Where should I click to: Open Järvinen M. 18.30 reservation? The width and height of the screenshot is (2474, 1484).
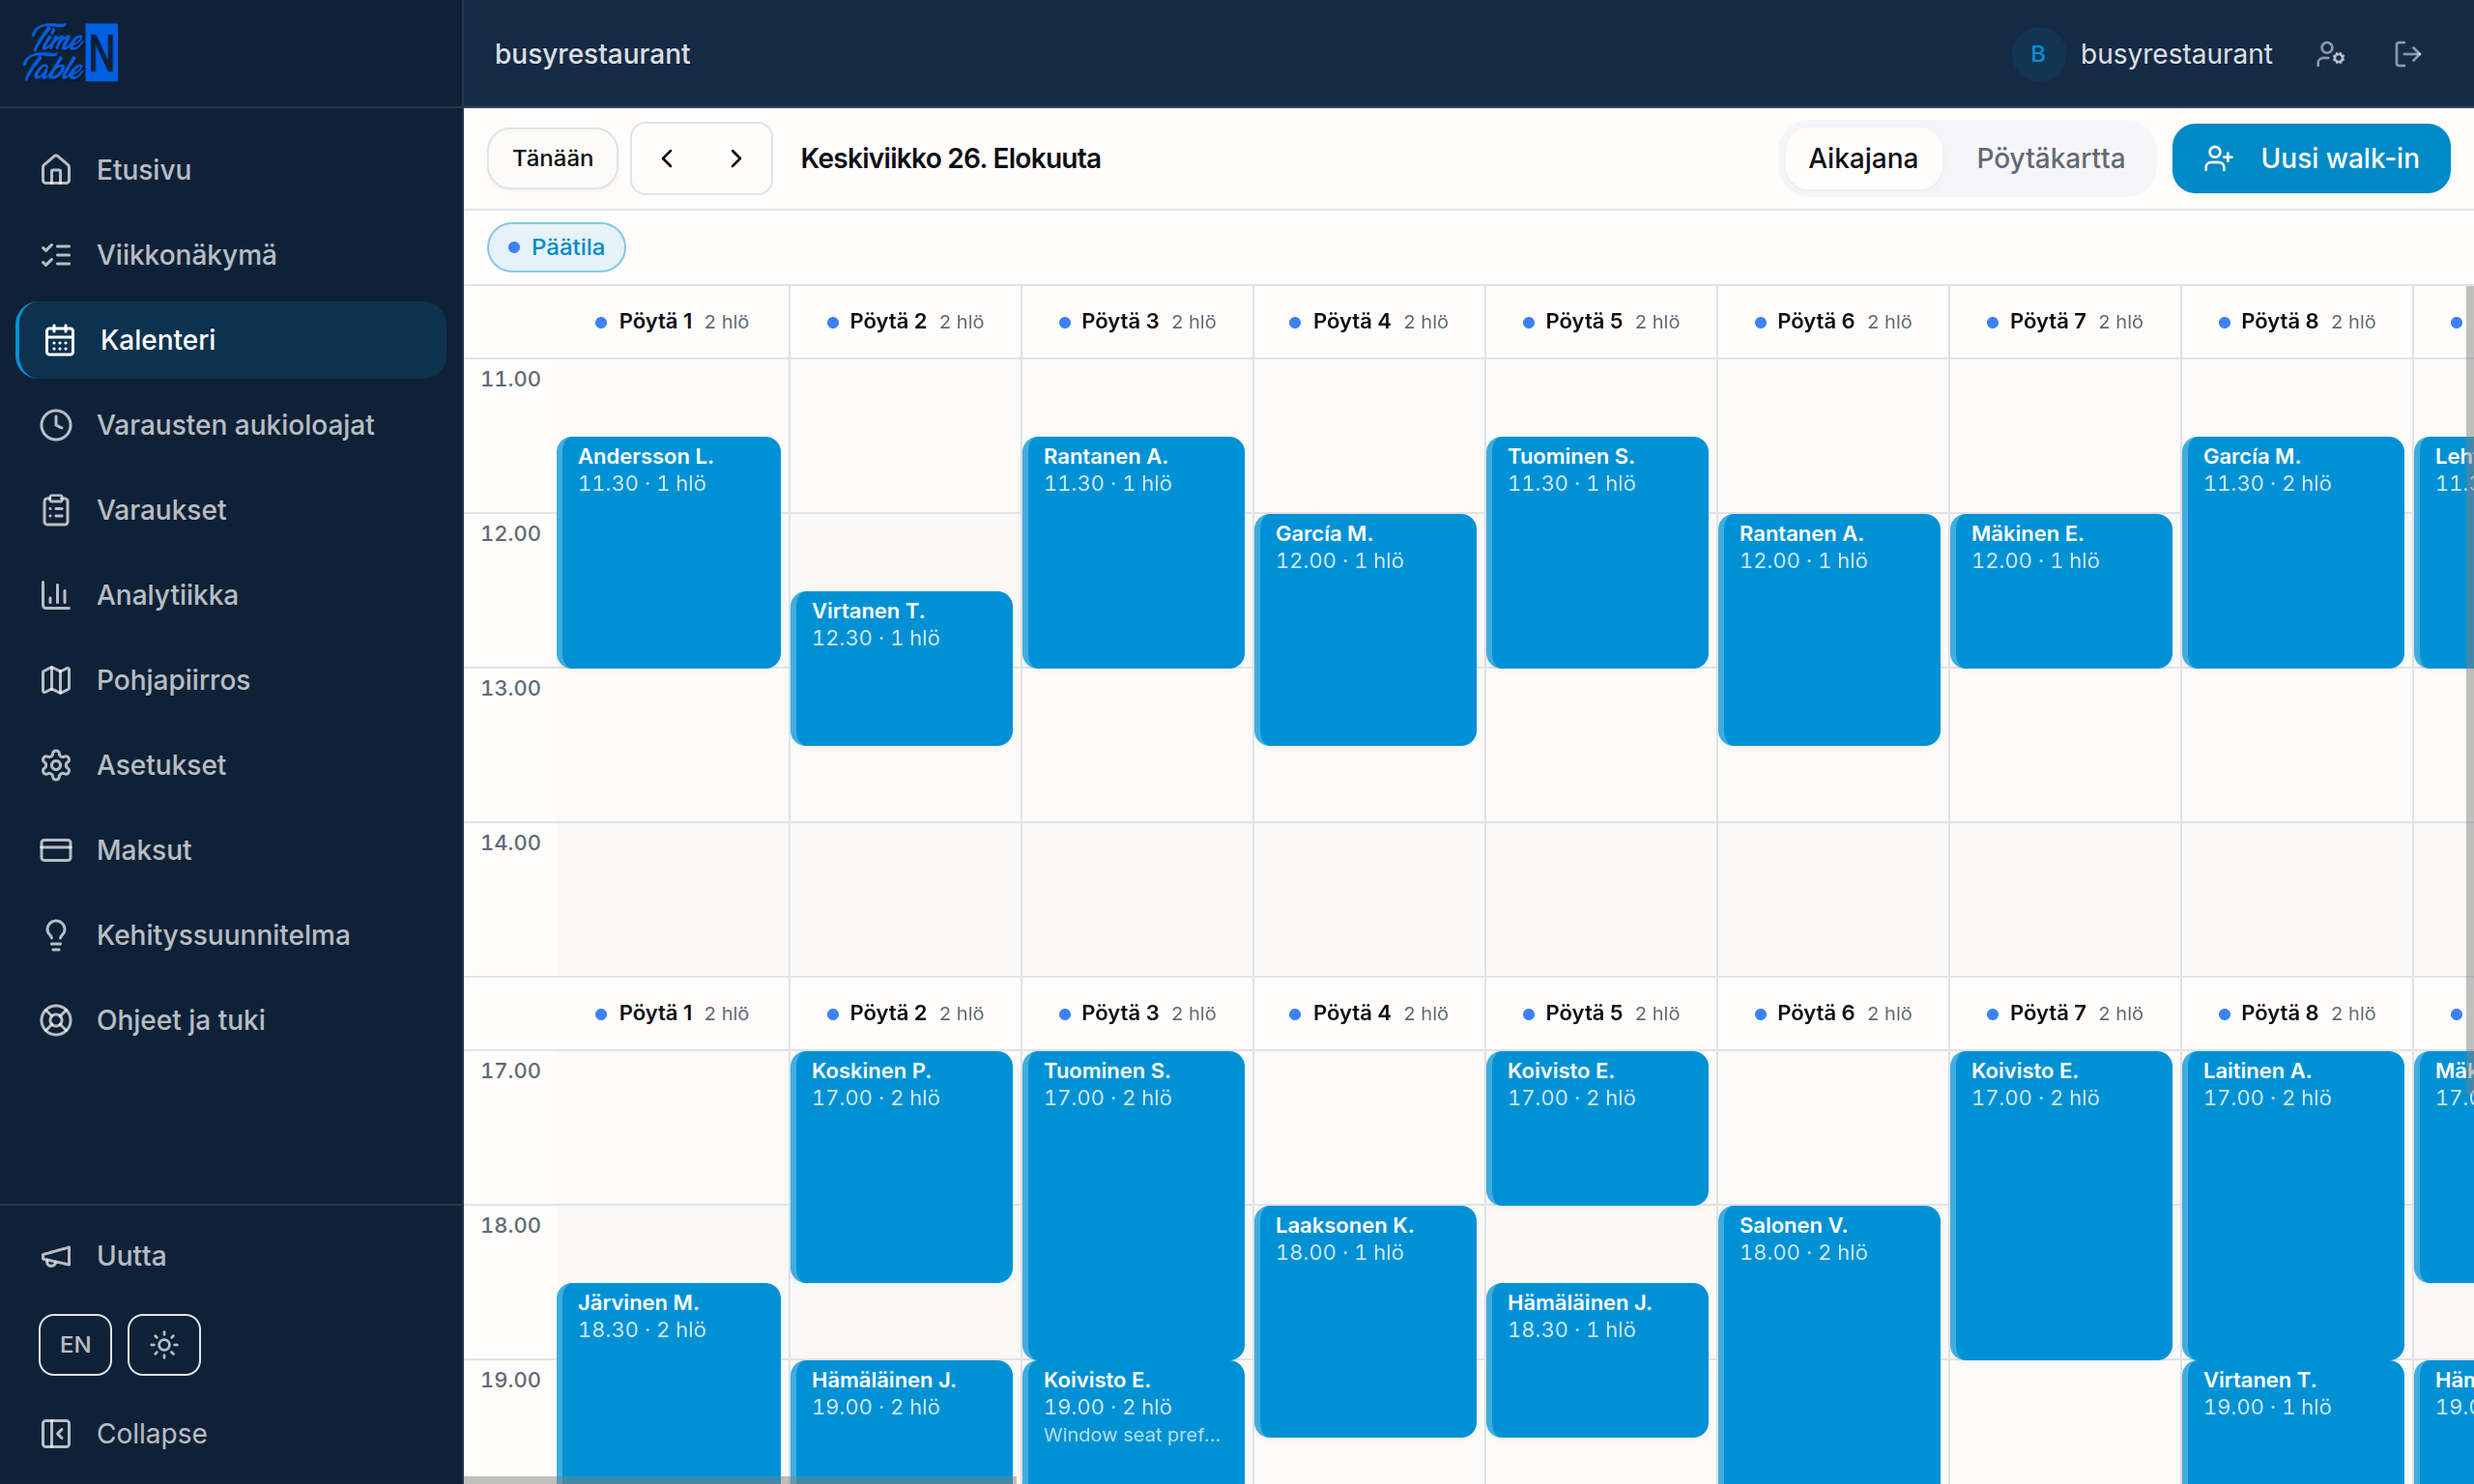669,1383
